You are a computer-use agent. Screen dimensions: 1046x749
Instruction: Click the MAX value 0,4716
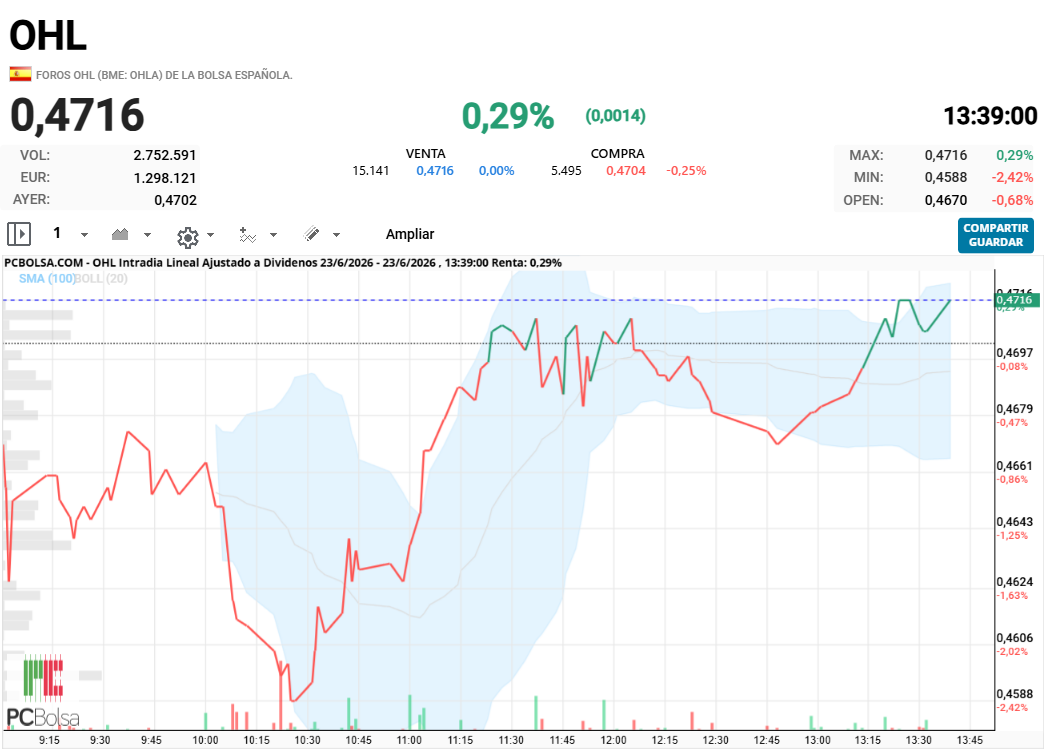click(x=945, y=155)
